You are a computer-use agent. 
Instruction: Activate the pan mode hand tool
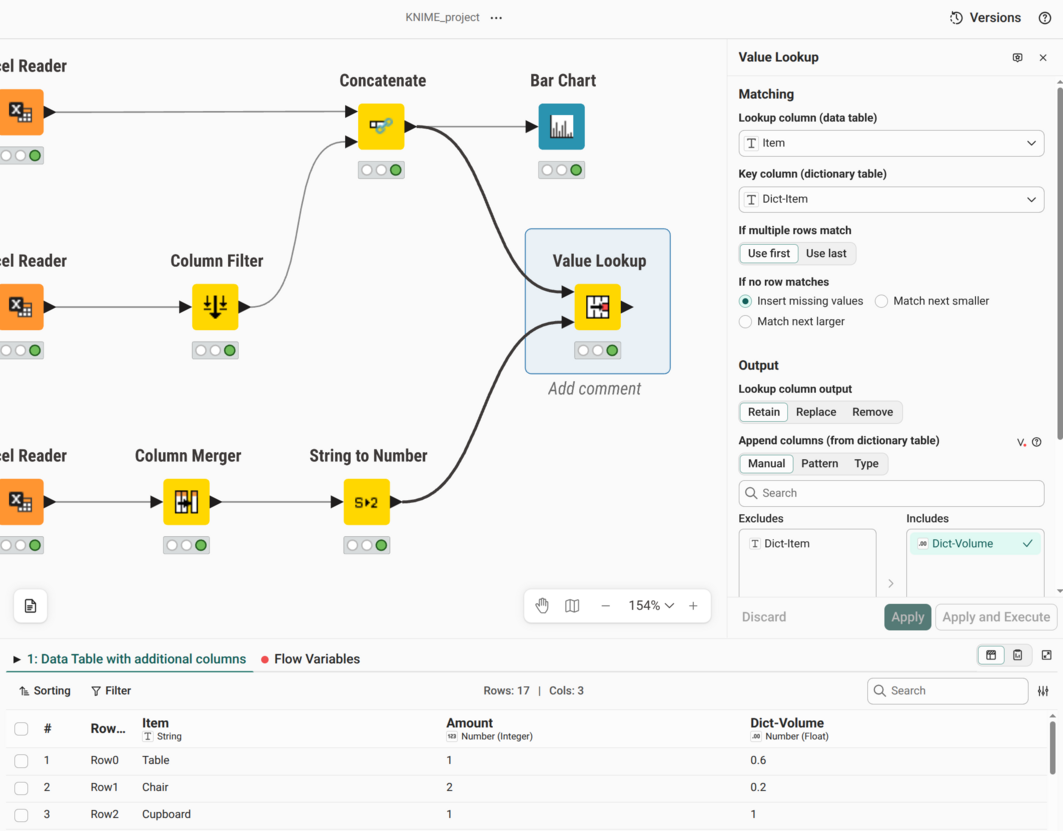tap(542, 605)
